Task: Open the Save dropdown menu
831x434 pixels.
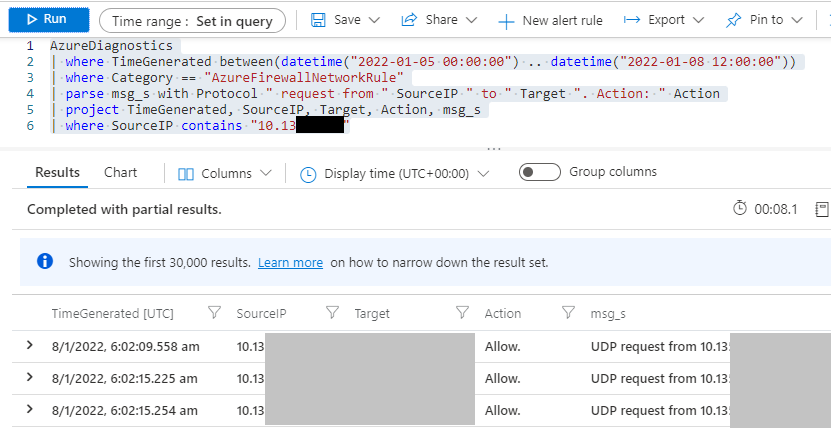Action: coord(345,20)
